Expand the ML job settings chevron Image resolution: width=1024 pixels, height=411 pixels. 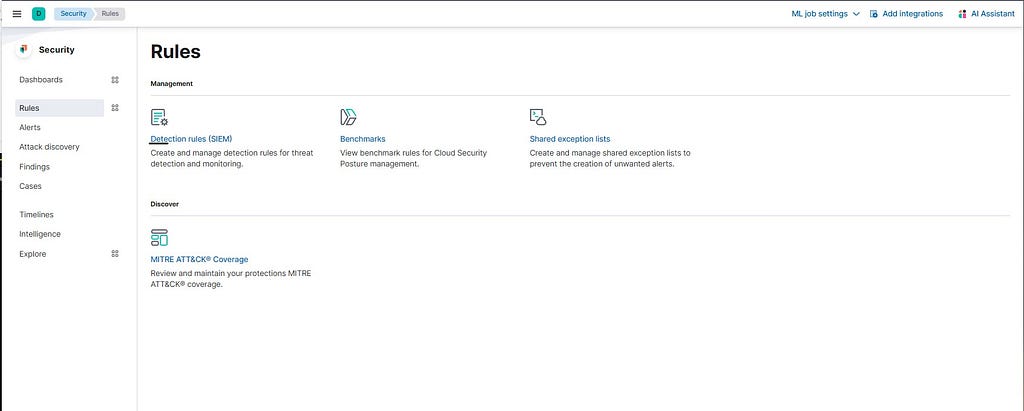(x=856, y=14)
